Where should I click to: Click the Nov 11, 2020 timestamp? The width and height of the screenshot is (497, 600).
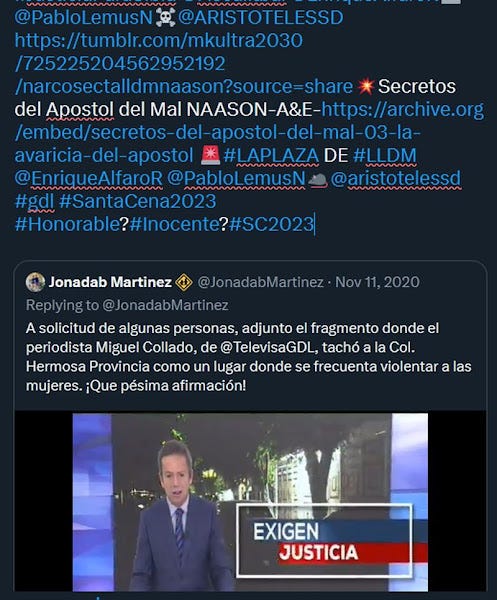point(377,282)
